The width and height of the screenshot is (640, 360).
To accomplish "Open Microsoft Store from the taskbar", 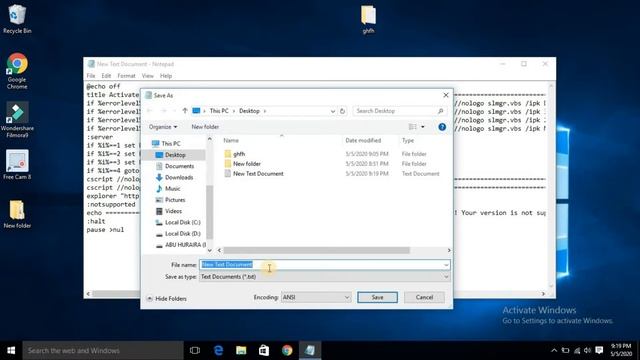I will (x=264, y=350).
